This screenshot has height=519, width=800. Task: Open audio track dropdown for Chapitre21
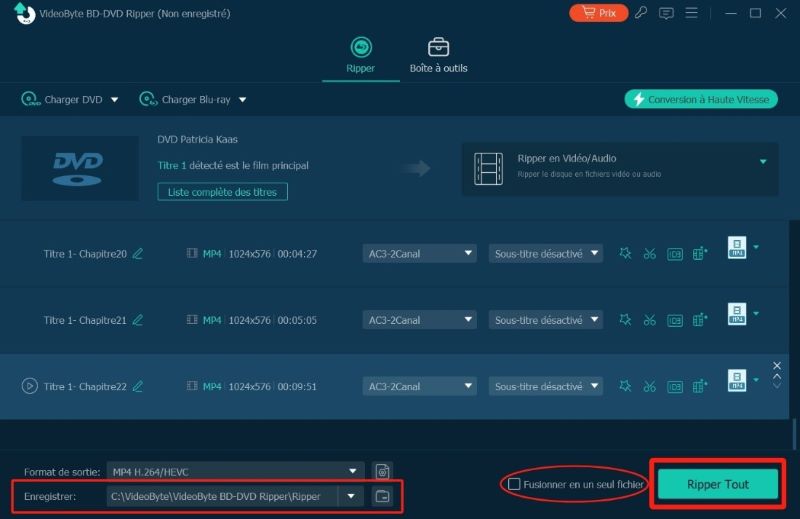tap(419, 320)
